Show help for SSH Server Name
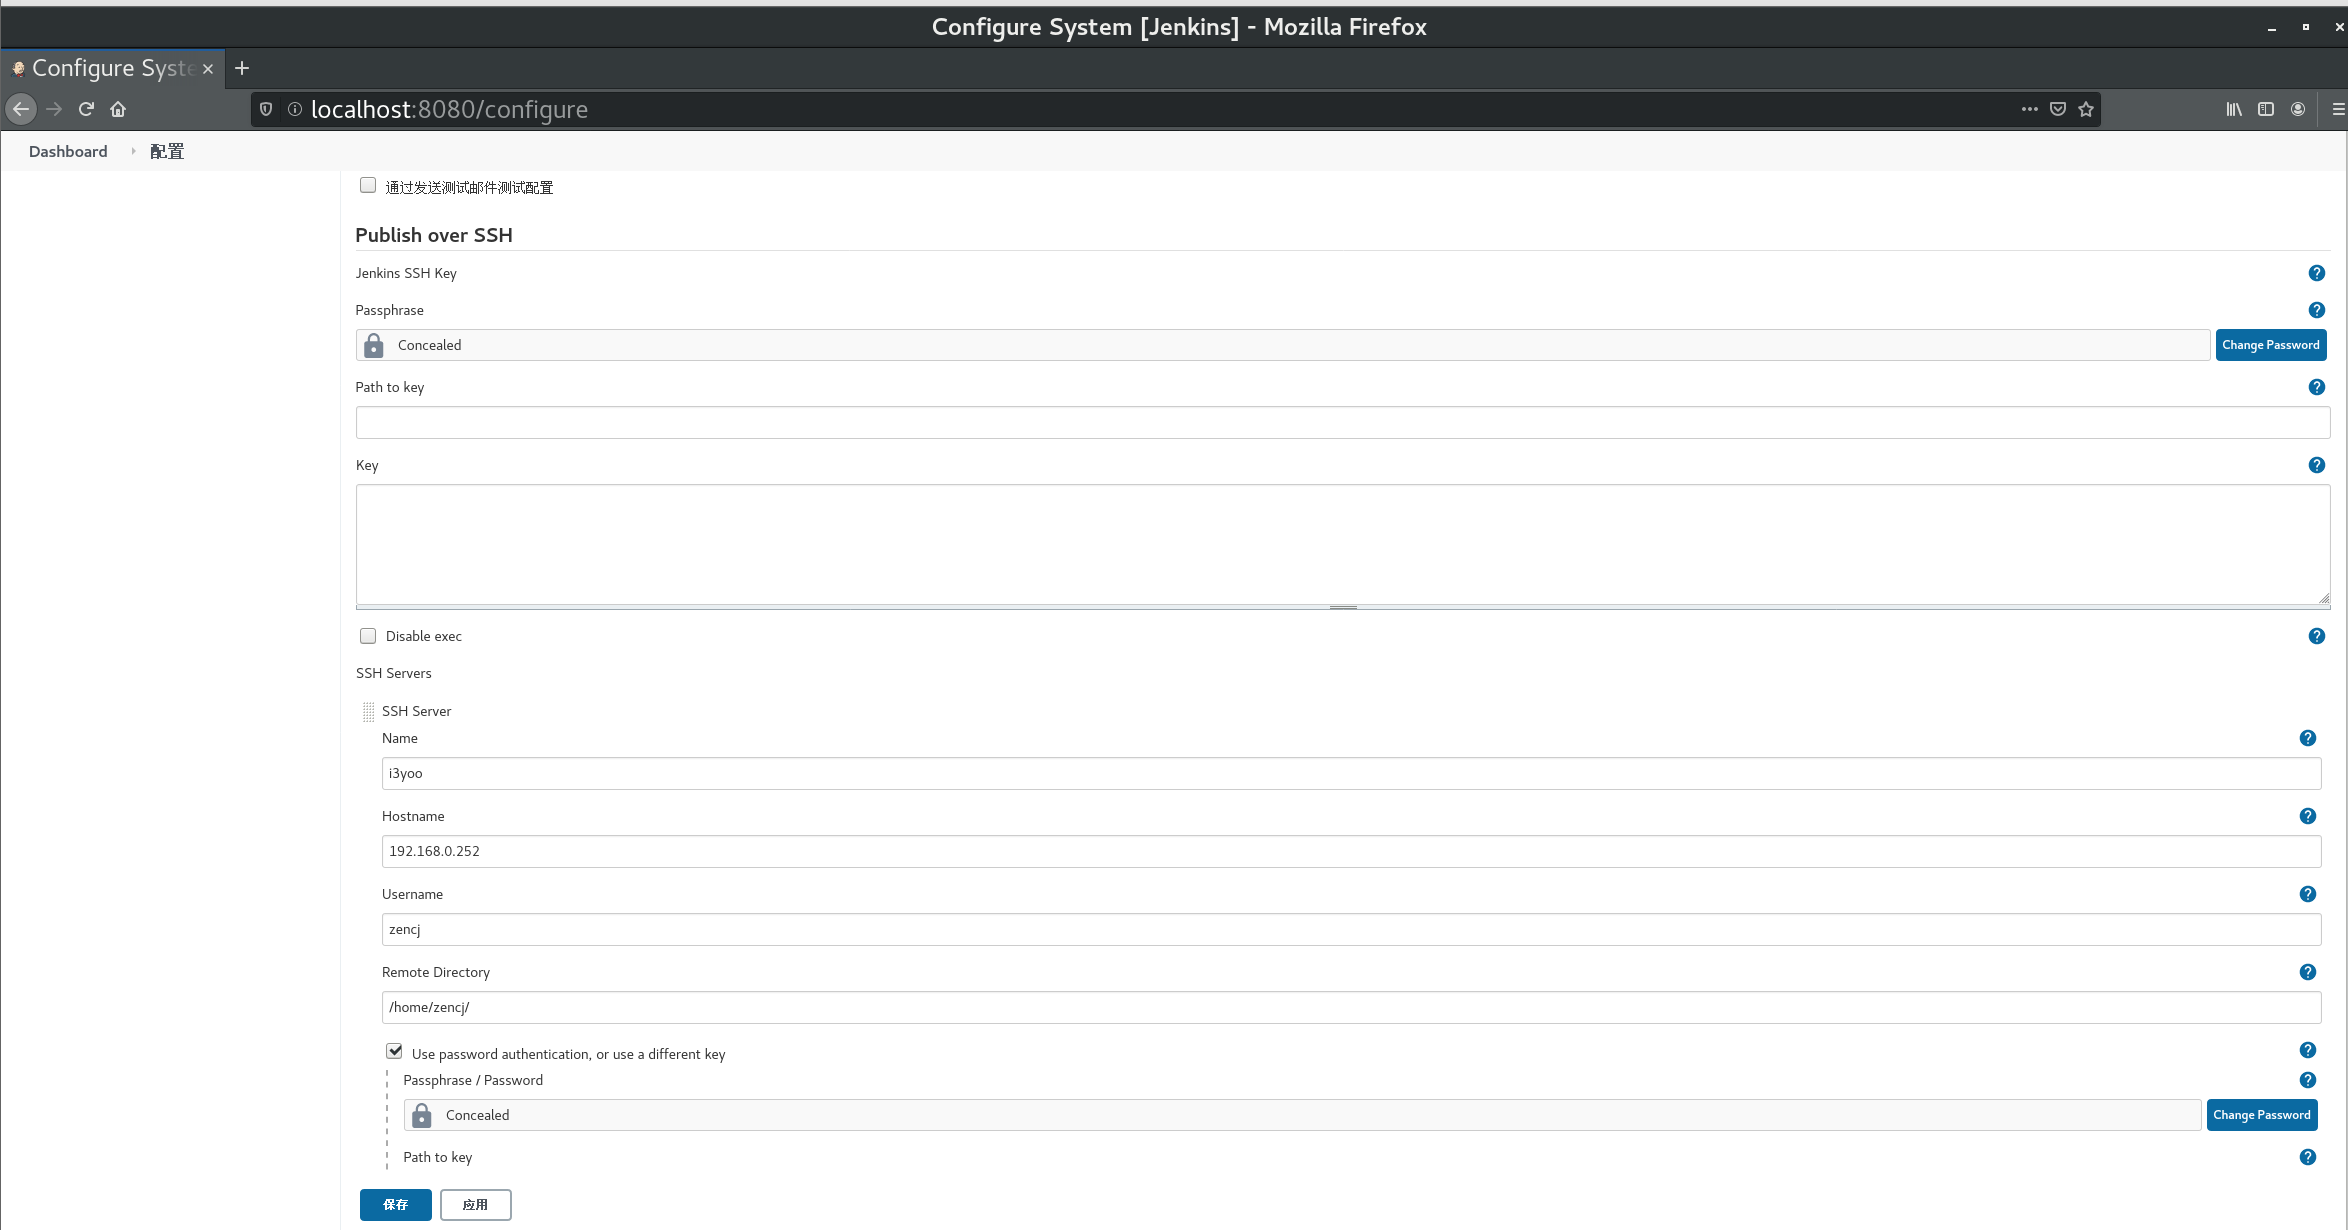 coord(2307,738)
